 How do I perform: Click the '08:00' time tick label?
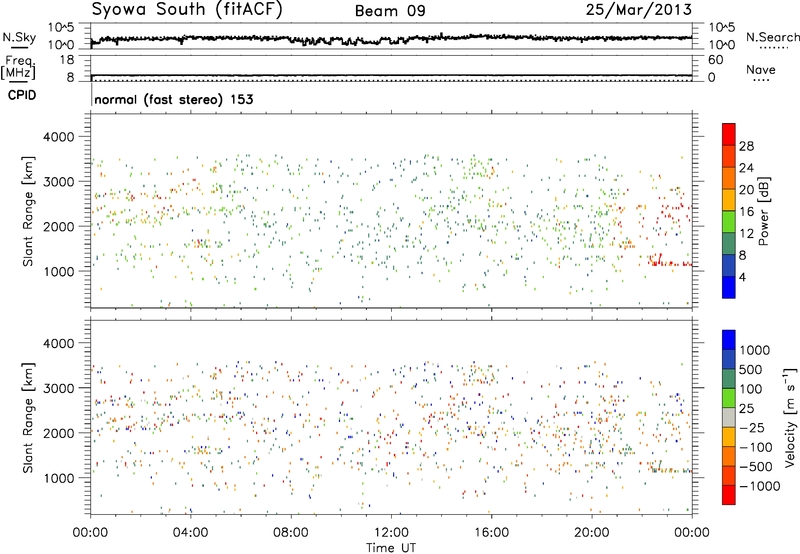point(291,533)
